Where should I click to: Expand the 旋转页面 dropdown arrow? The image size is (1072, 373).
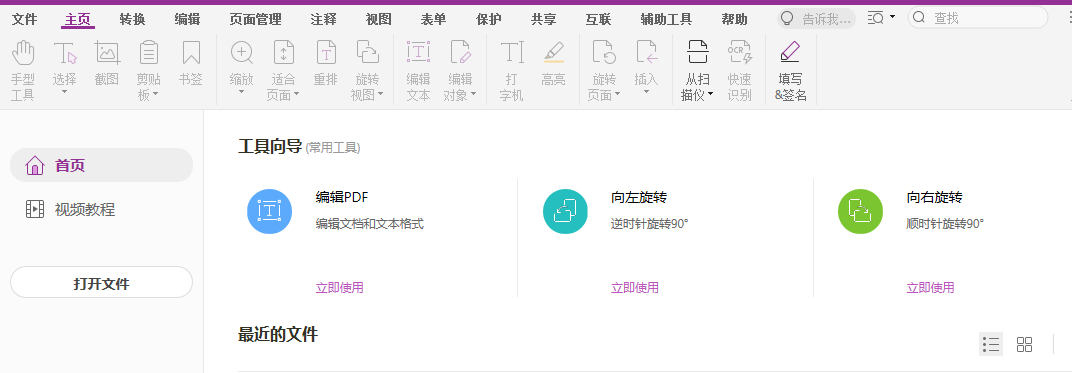tap(617, 95)
